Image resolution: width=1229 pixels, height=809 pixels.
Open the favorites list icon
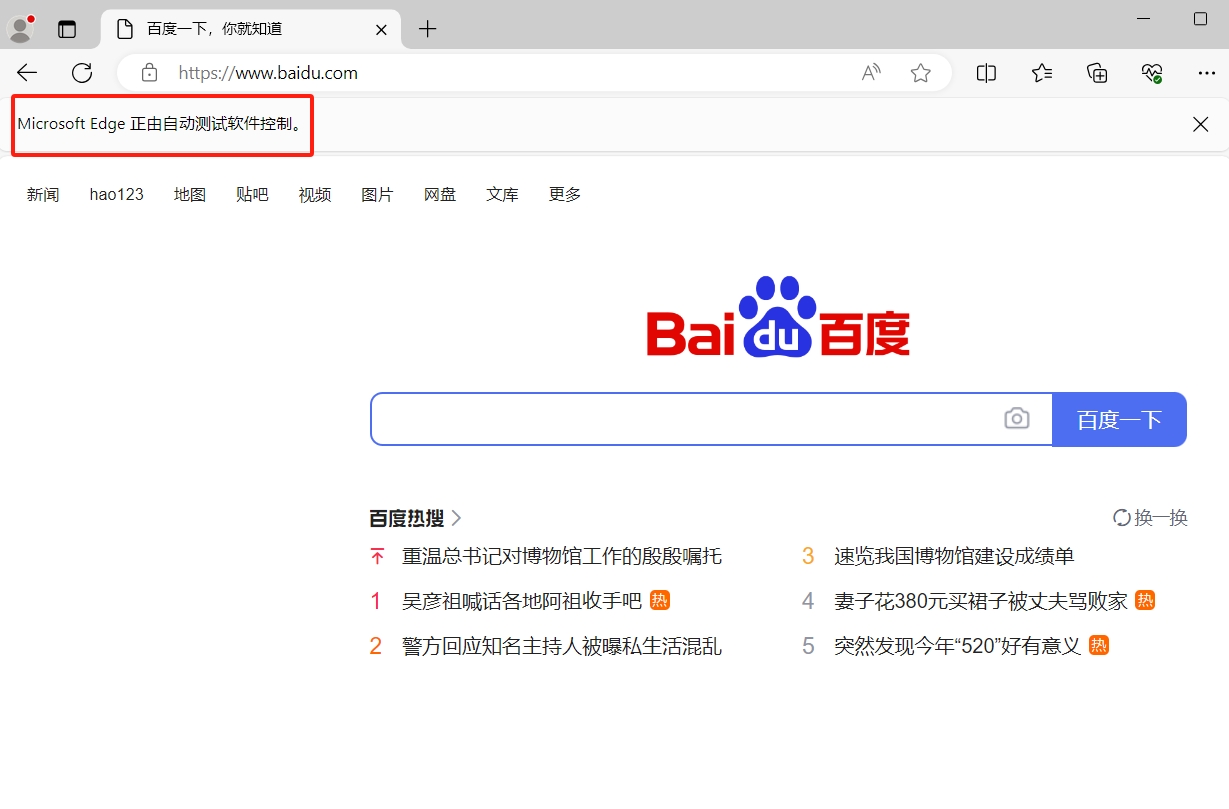1042,73
